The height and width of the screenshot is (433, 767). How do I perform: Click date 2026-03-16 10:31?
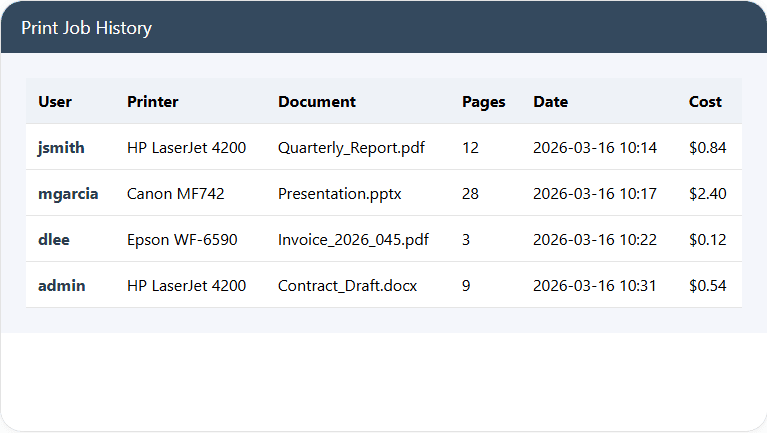point(595,286)
